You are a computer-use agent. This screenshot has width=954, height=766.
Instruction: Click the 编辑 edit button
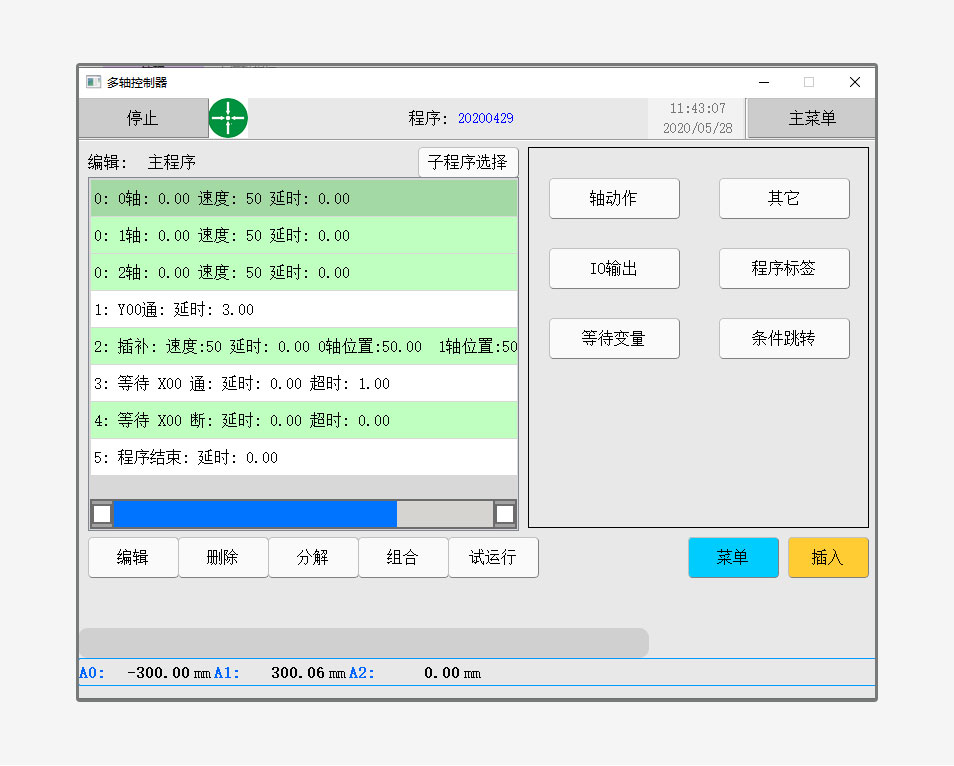(133, 558)
